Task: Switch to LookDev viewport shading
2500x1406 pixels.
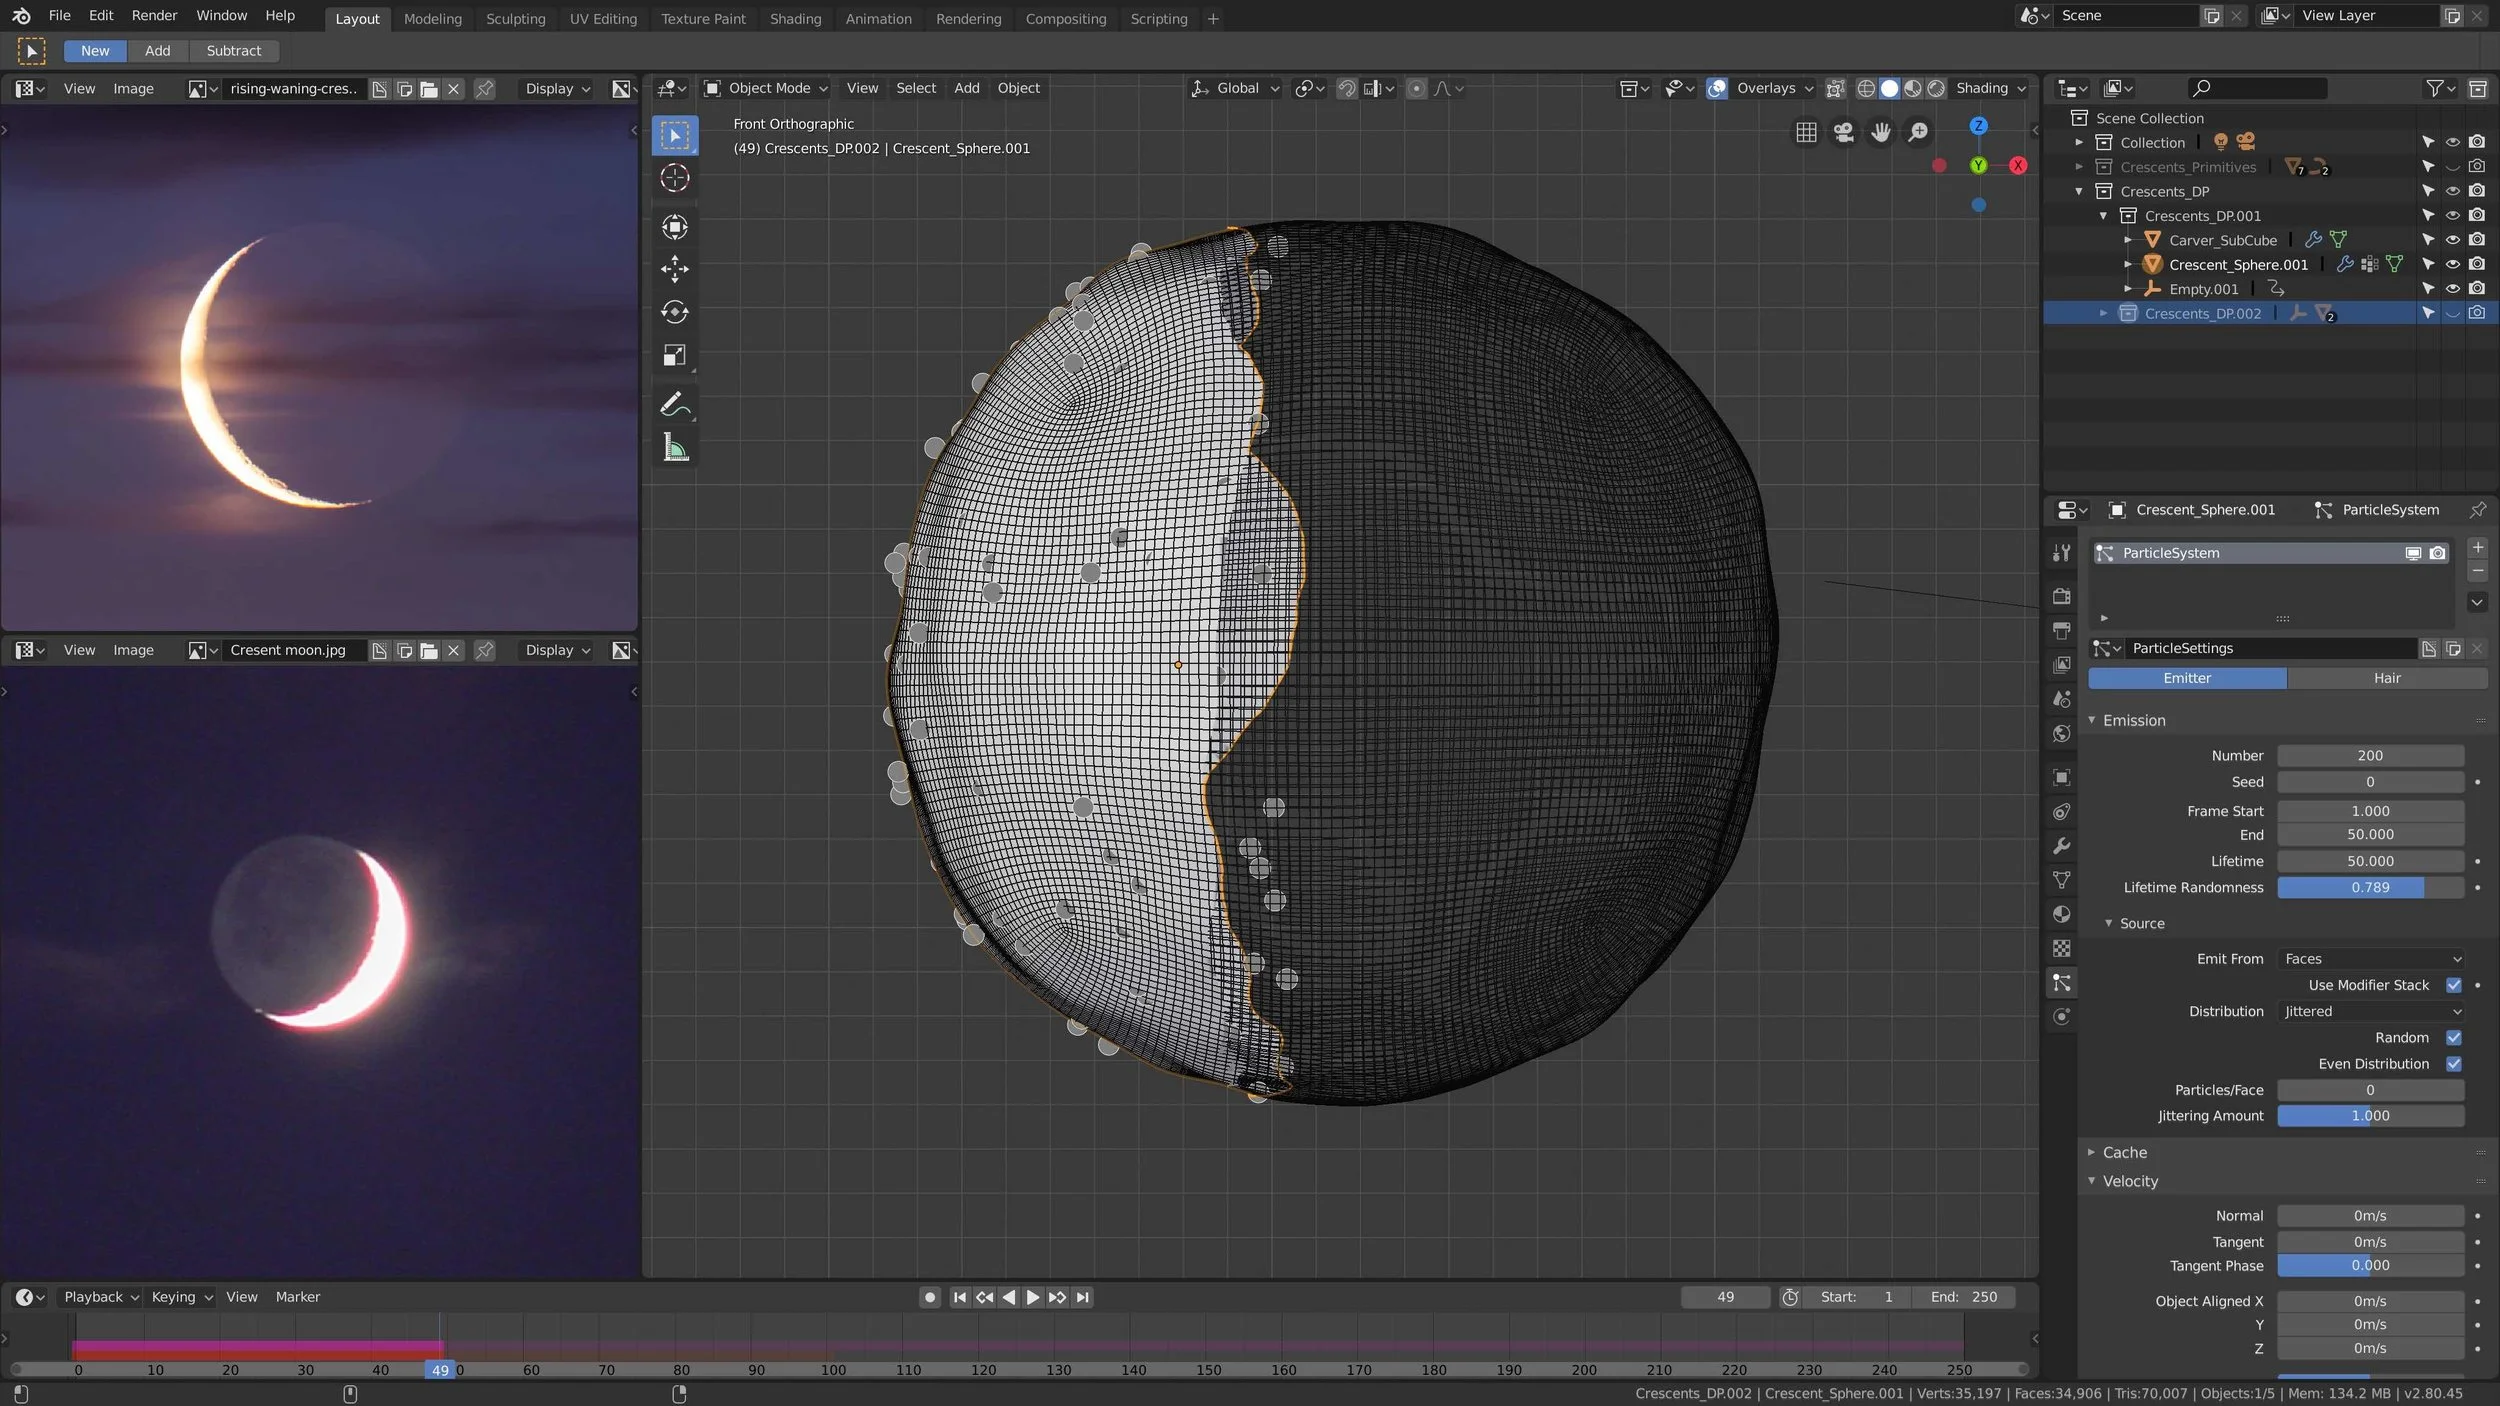Action: (1913, 88)
